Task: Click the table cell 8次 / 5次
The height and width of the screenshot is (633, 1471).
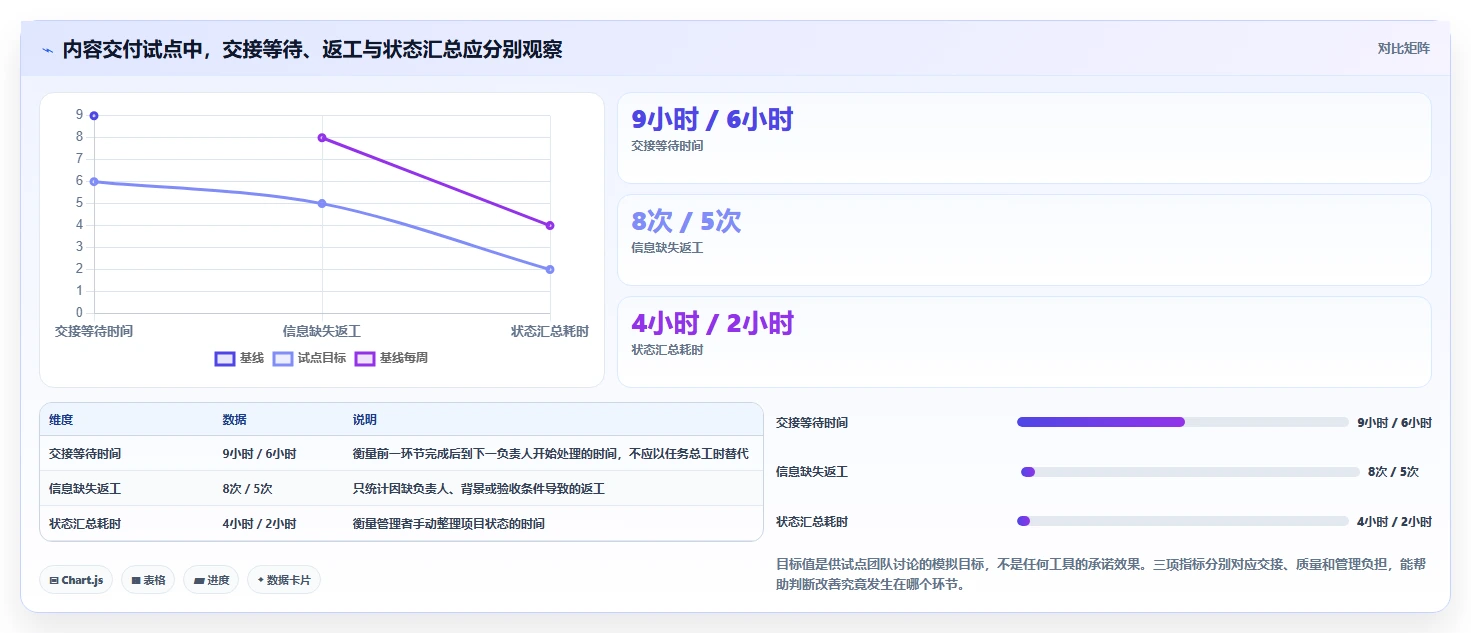Action: (x=247, y=489)
